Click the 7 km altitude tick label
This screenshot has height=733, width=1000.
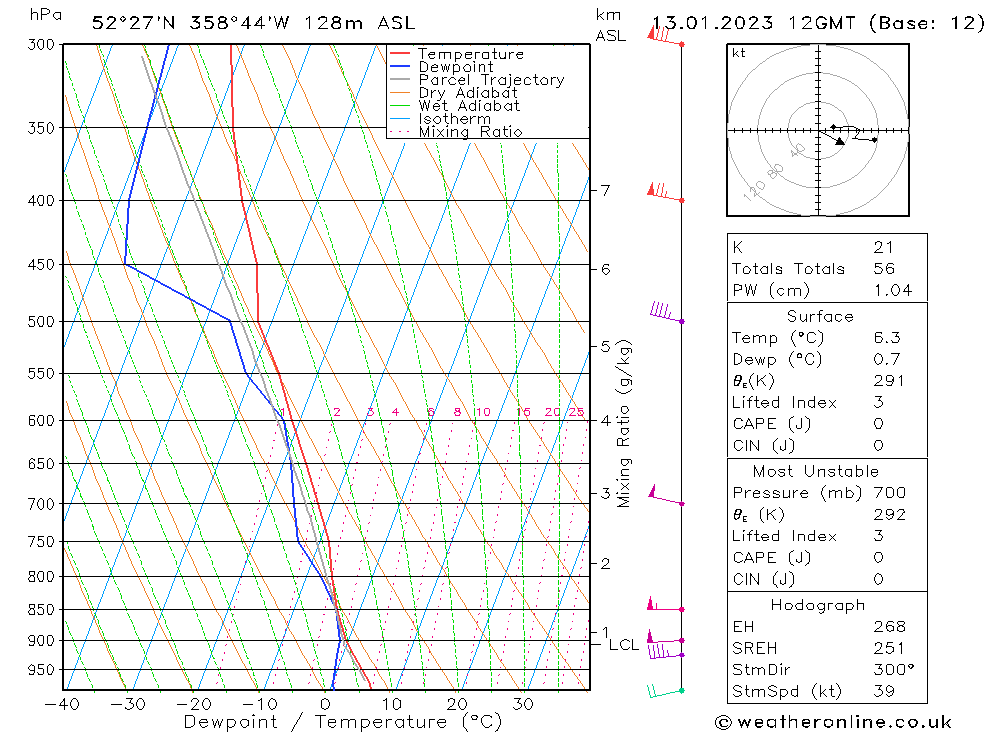(605, 190)
